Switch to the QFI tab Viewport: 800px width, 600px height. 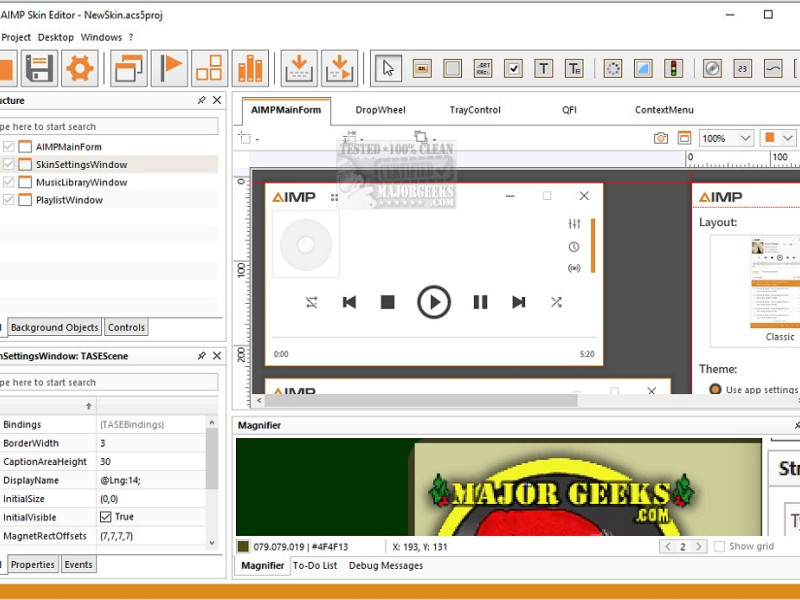(569, 110)
